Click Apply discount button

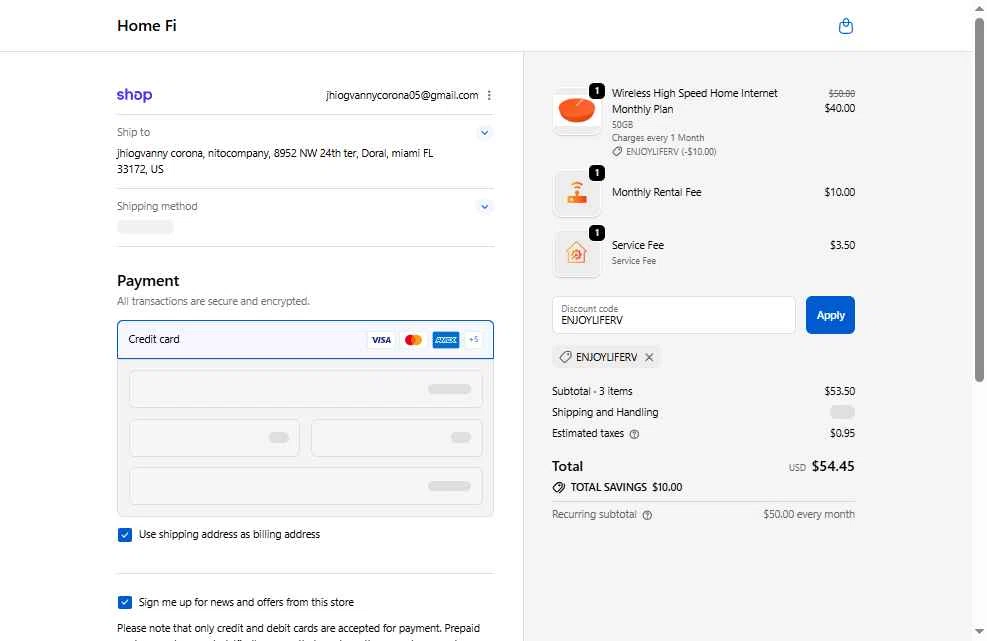click(830, 315)
